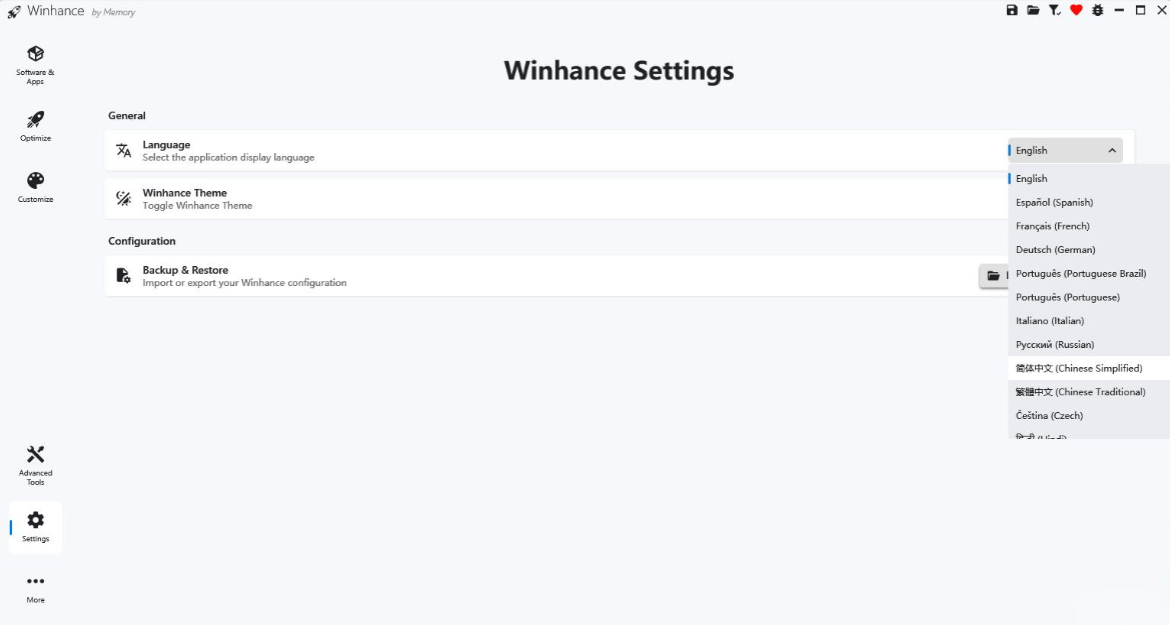Collapse the Language dropdown showing English
Viewport: 1170px width, 625px height.
coord(1065,150)
